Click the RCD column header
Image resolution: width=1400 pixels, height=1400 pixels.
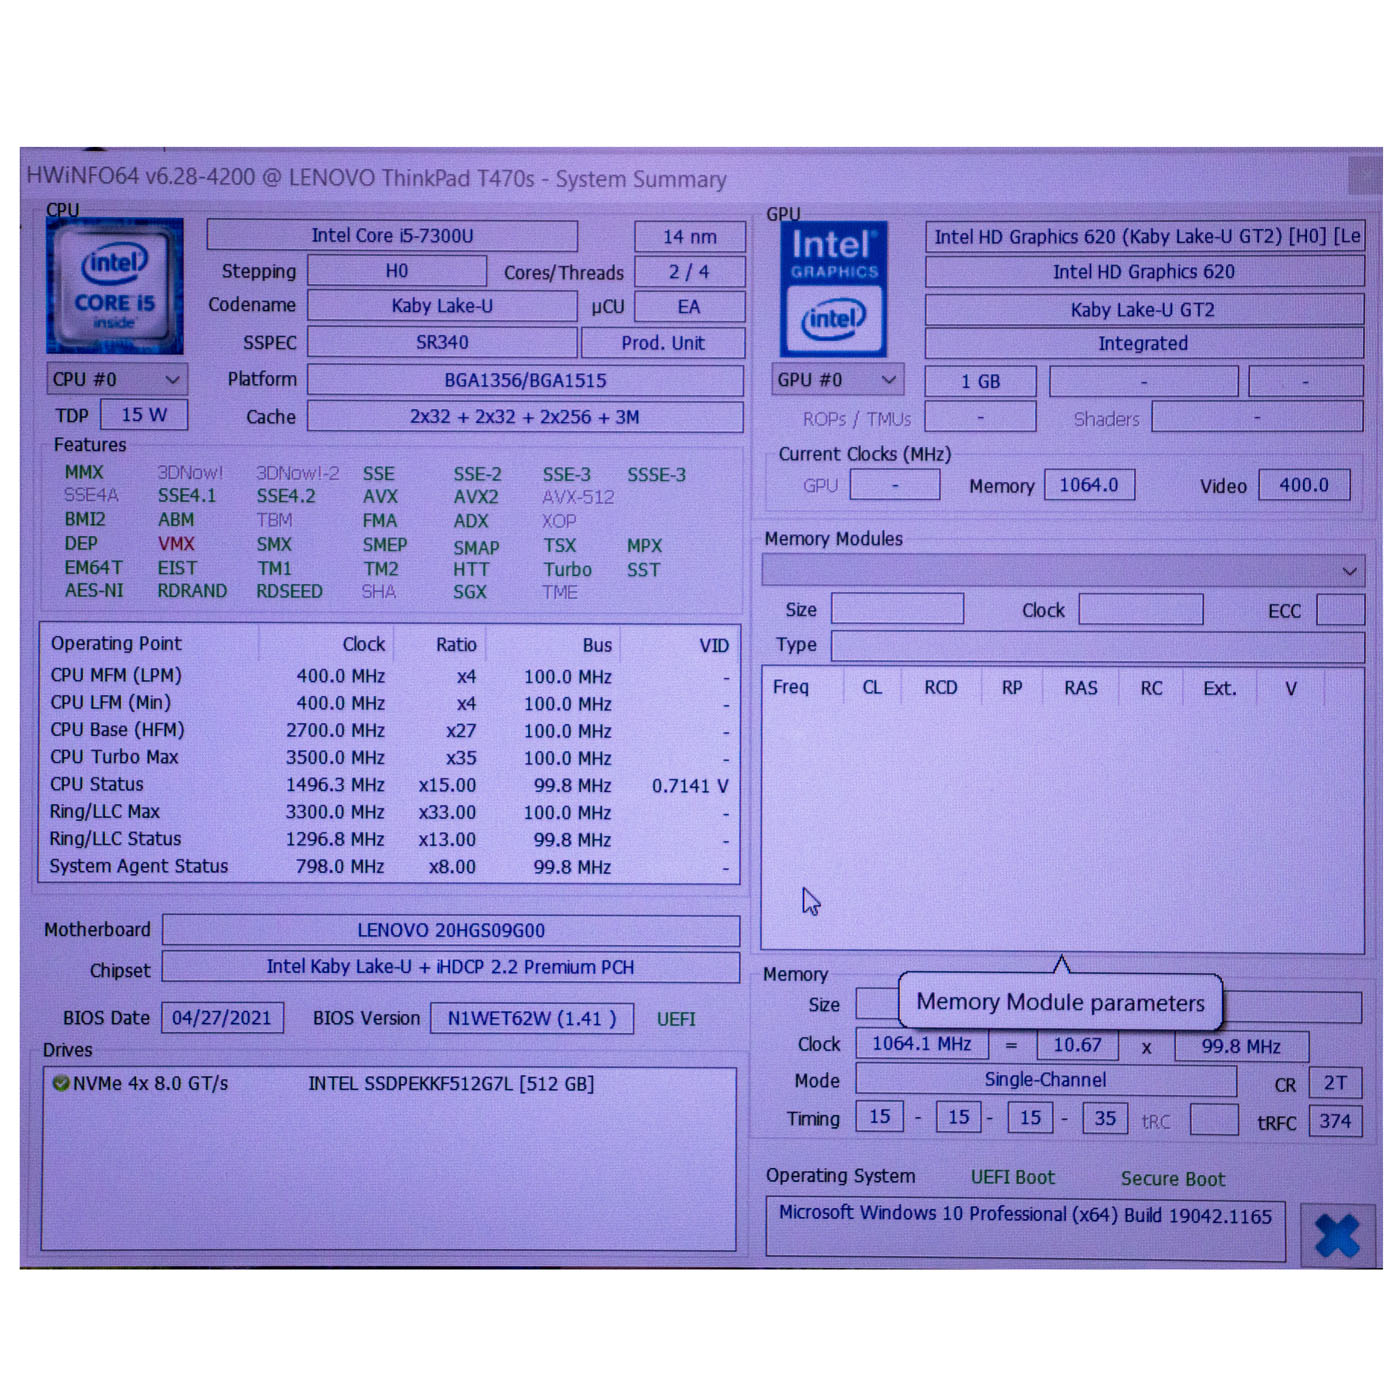[x=941, y=688]
